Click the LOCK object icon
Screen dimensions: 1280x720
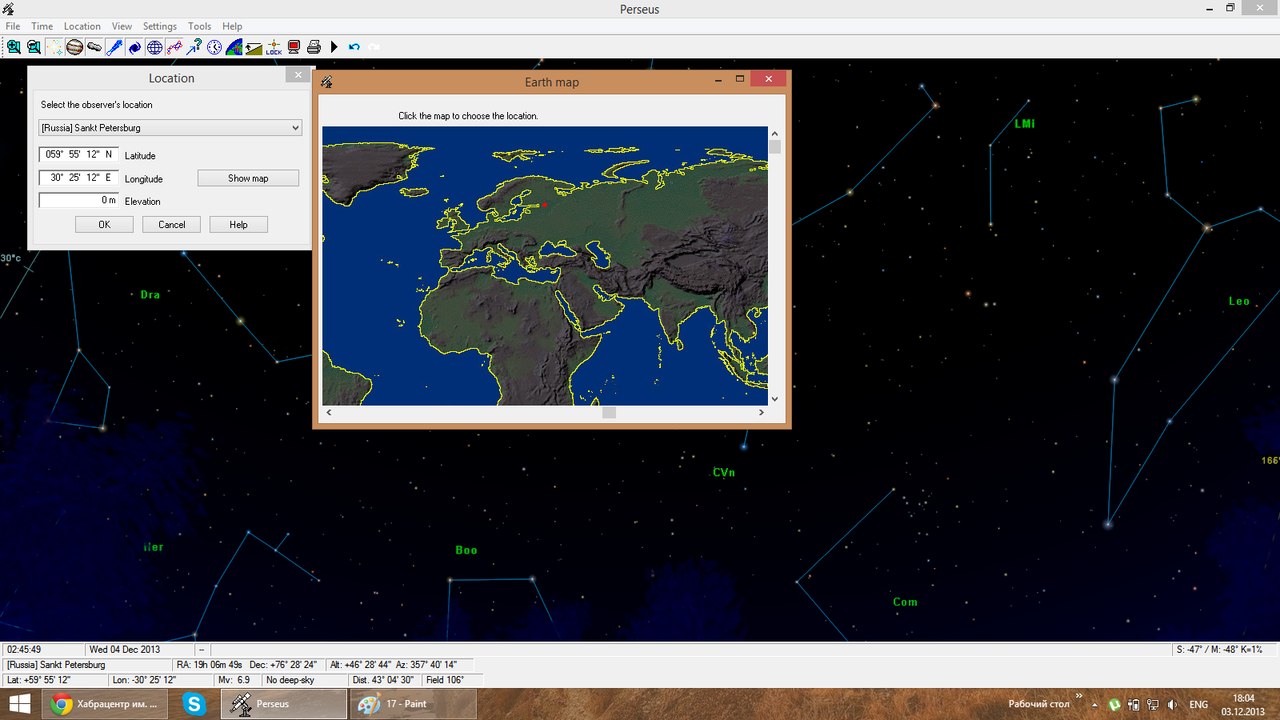click(274, 47)
